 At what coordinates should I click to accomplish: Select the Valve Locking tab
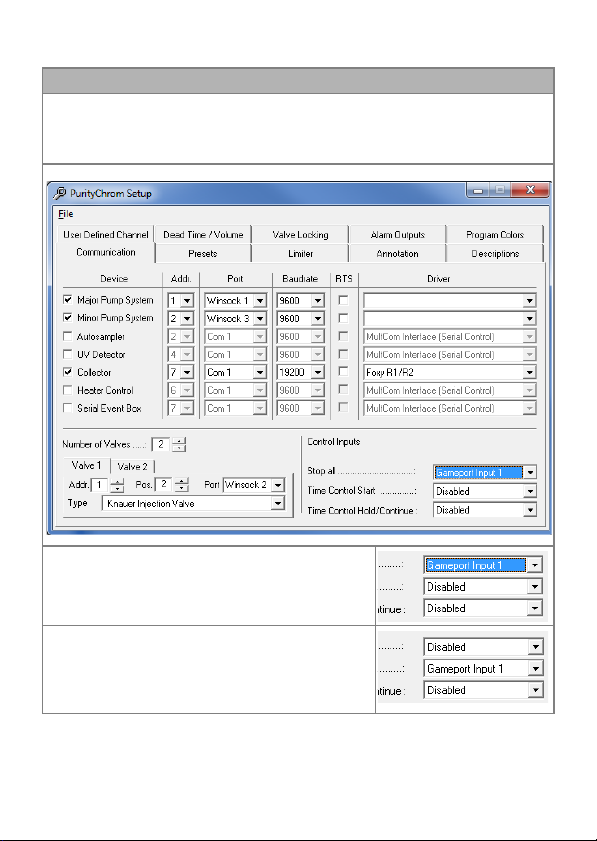300,235
